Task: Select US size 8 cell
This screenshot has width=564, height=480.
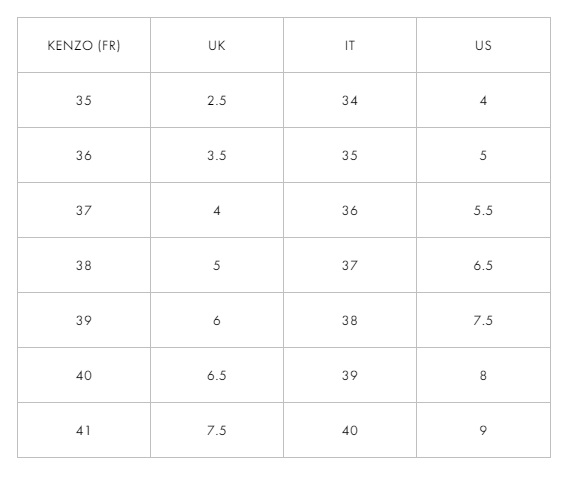Action: click(483, 376)
